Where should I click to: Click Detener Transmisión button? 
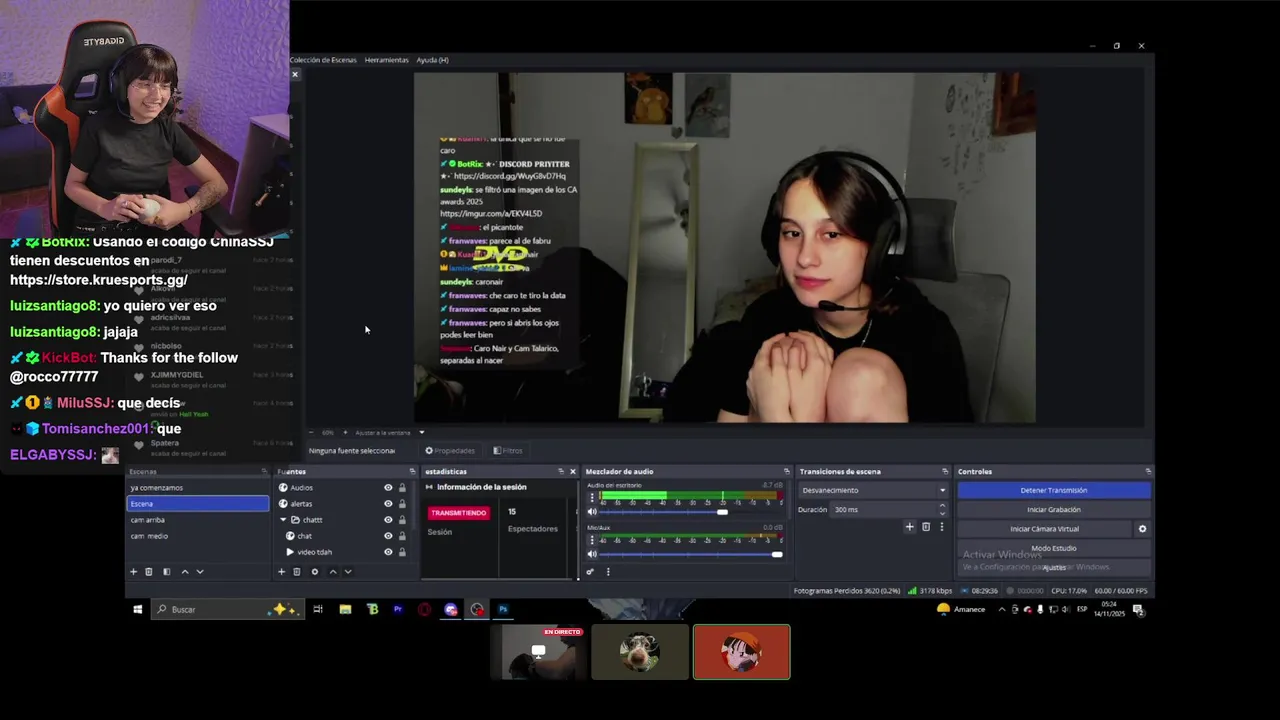tap(1054, 490)
